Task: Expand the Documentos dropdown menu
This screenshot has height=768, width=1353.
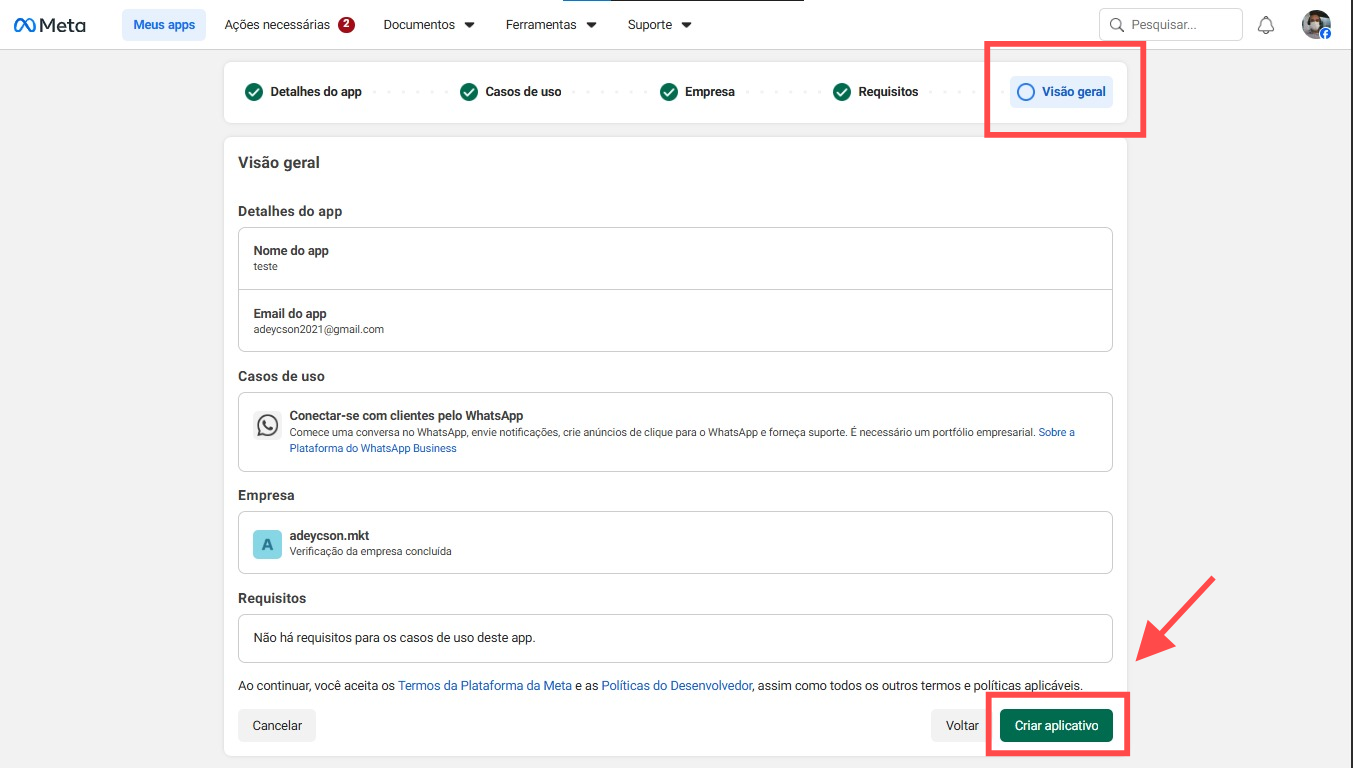Action: 429,25
